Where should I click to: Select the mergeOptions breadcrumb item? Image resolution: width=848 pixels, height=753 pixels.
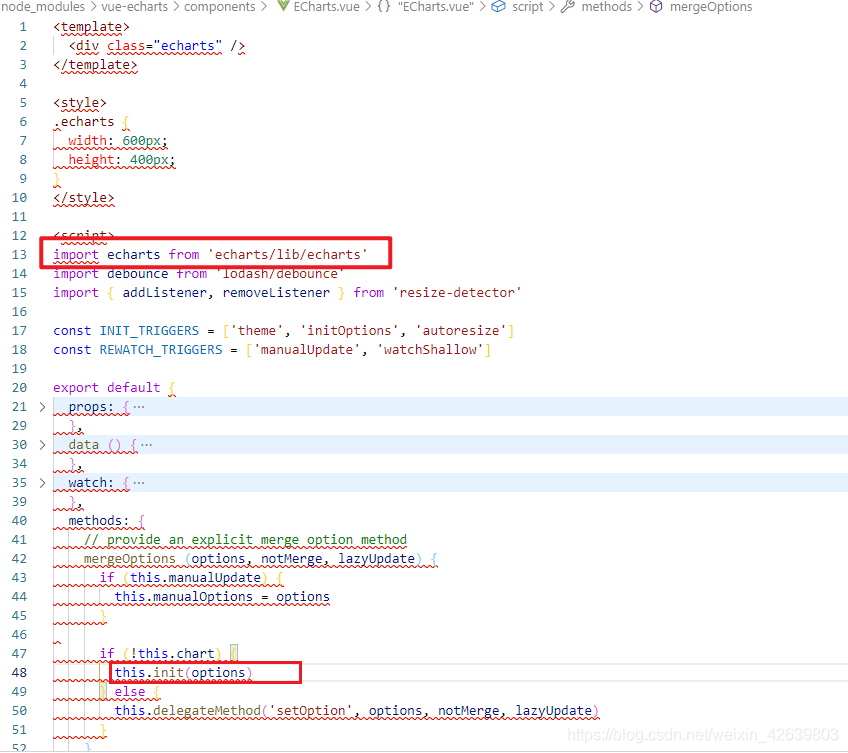pyautogui.click(x=711, y=6)
